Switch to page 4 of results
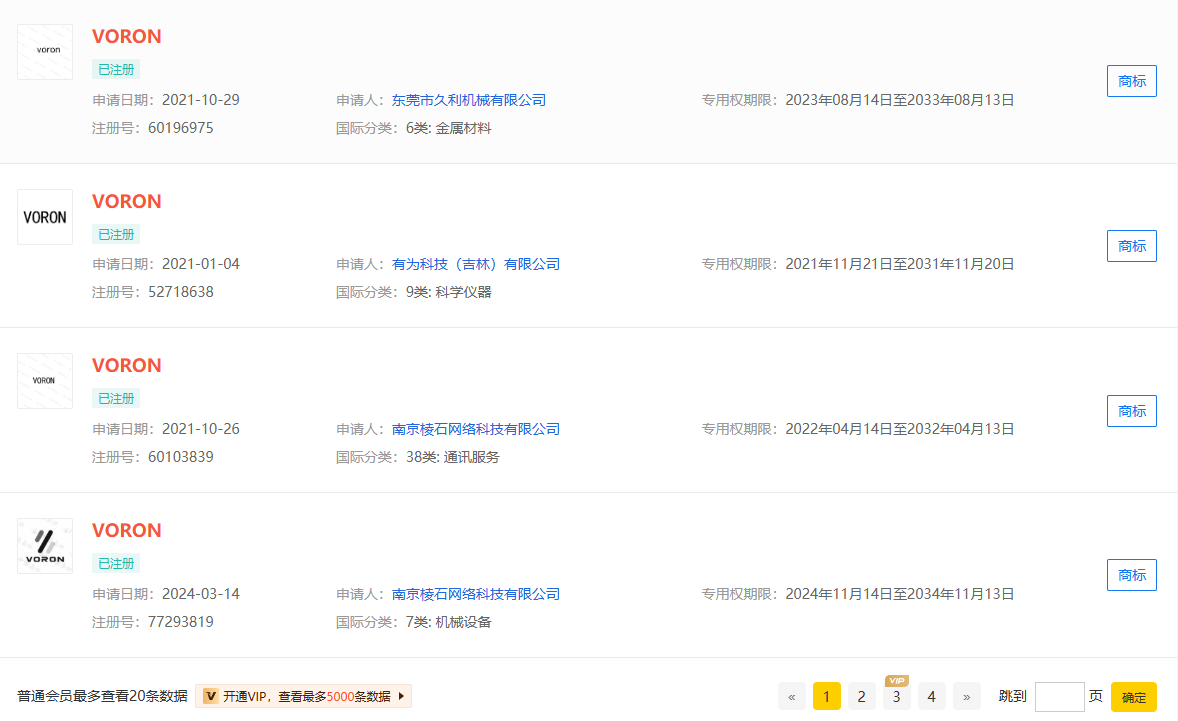This screenshot has height=721, width=1178. coord(931,696)
